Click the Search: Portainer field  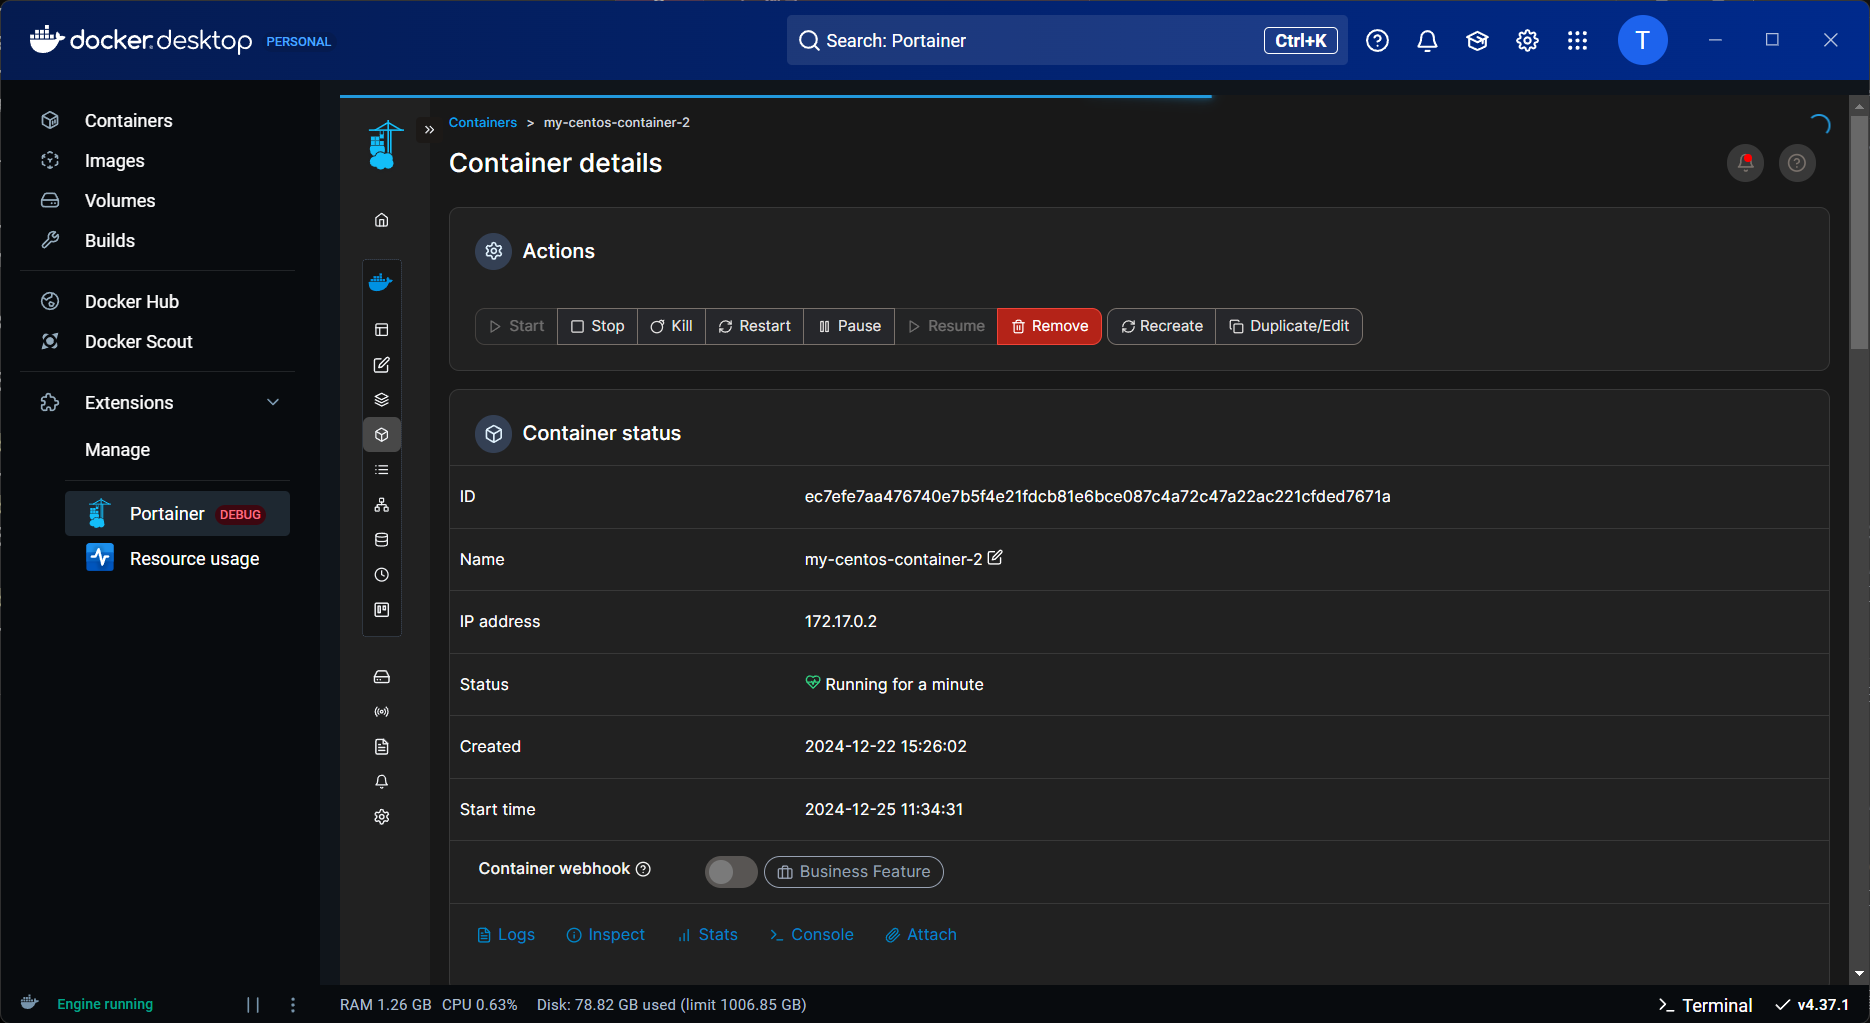1067,41
